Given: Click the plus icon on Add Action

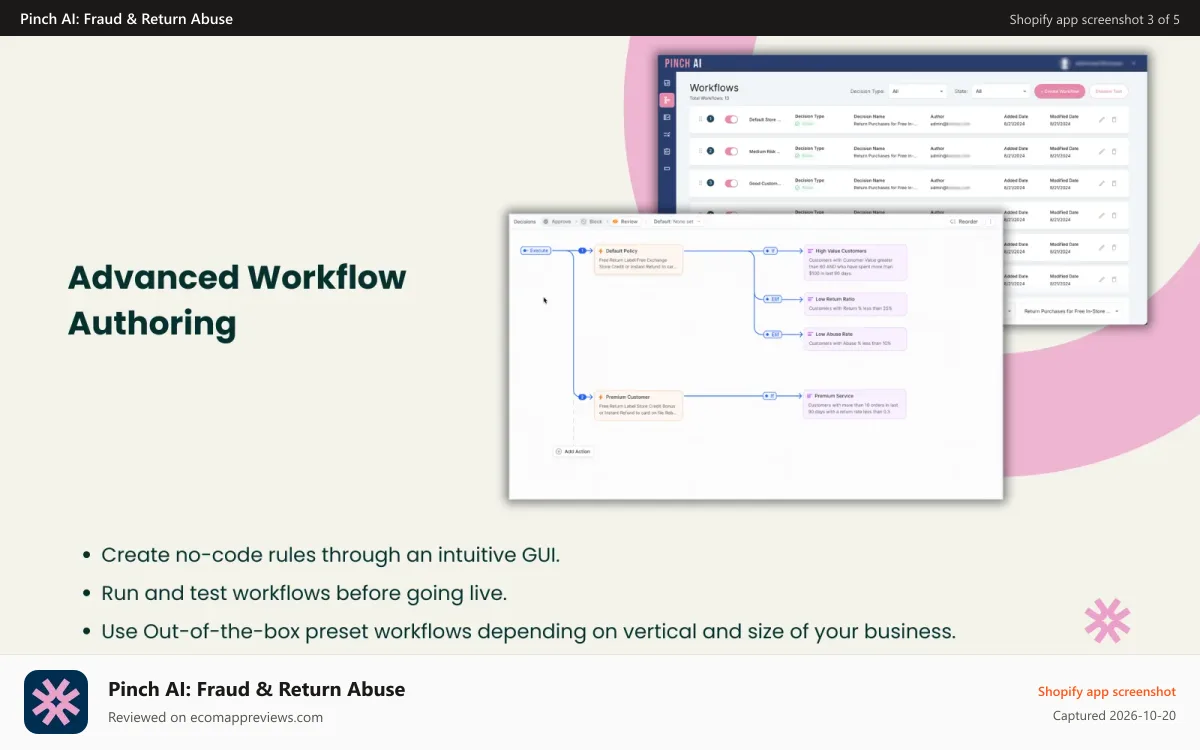Looking at the screenshot, I should click(559, 452).
